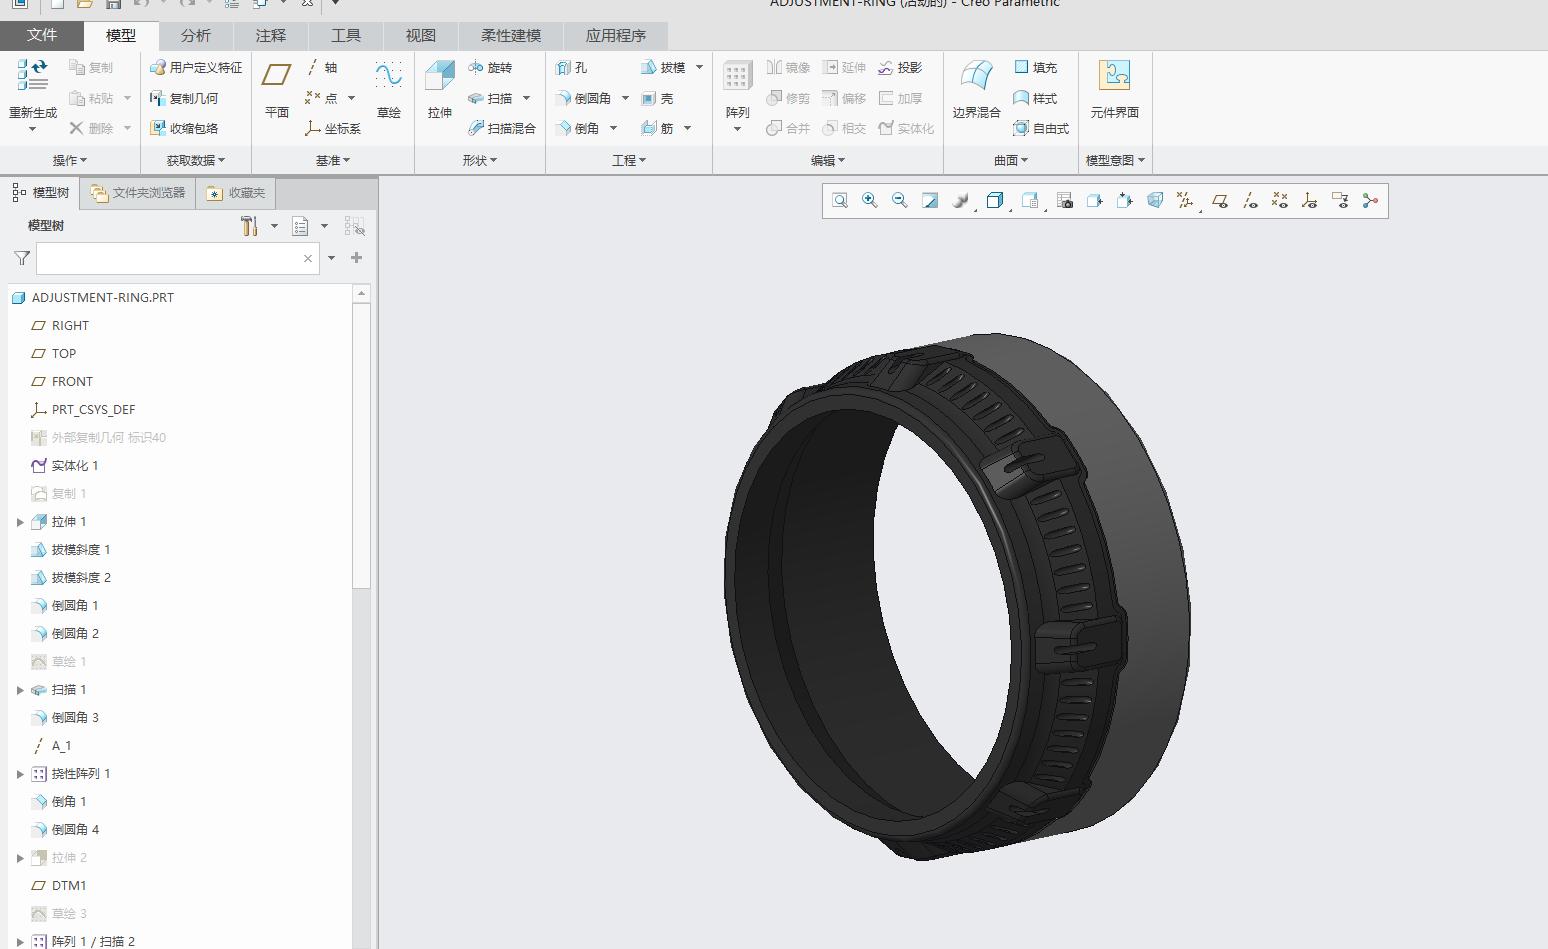Toggle datum plane display in view toolbar

click(1220, 201)
